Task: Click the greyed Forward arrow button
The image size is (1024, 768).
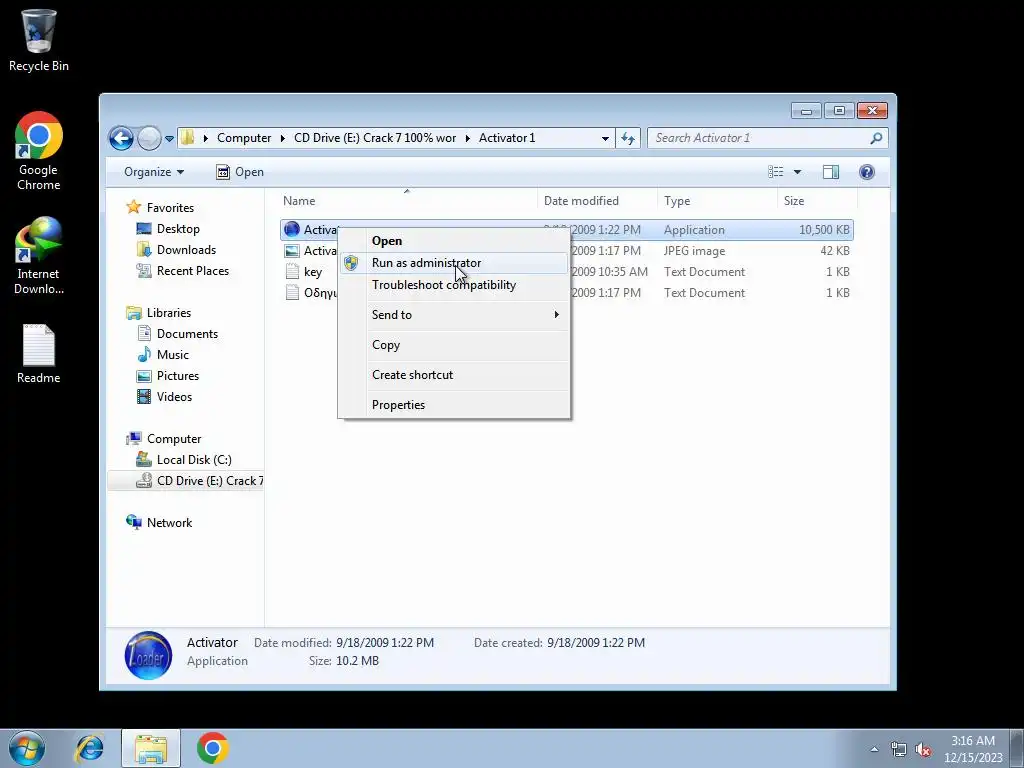Action: (149, 138)
